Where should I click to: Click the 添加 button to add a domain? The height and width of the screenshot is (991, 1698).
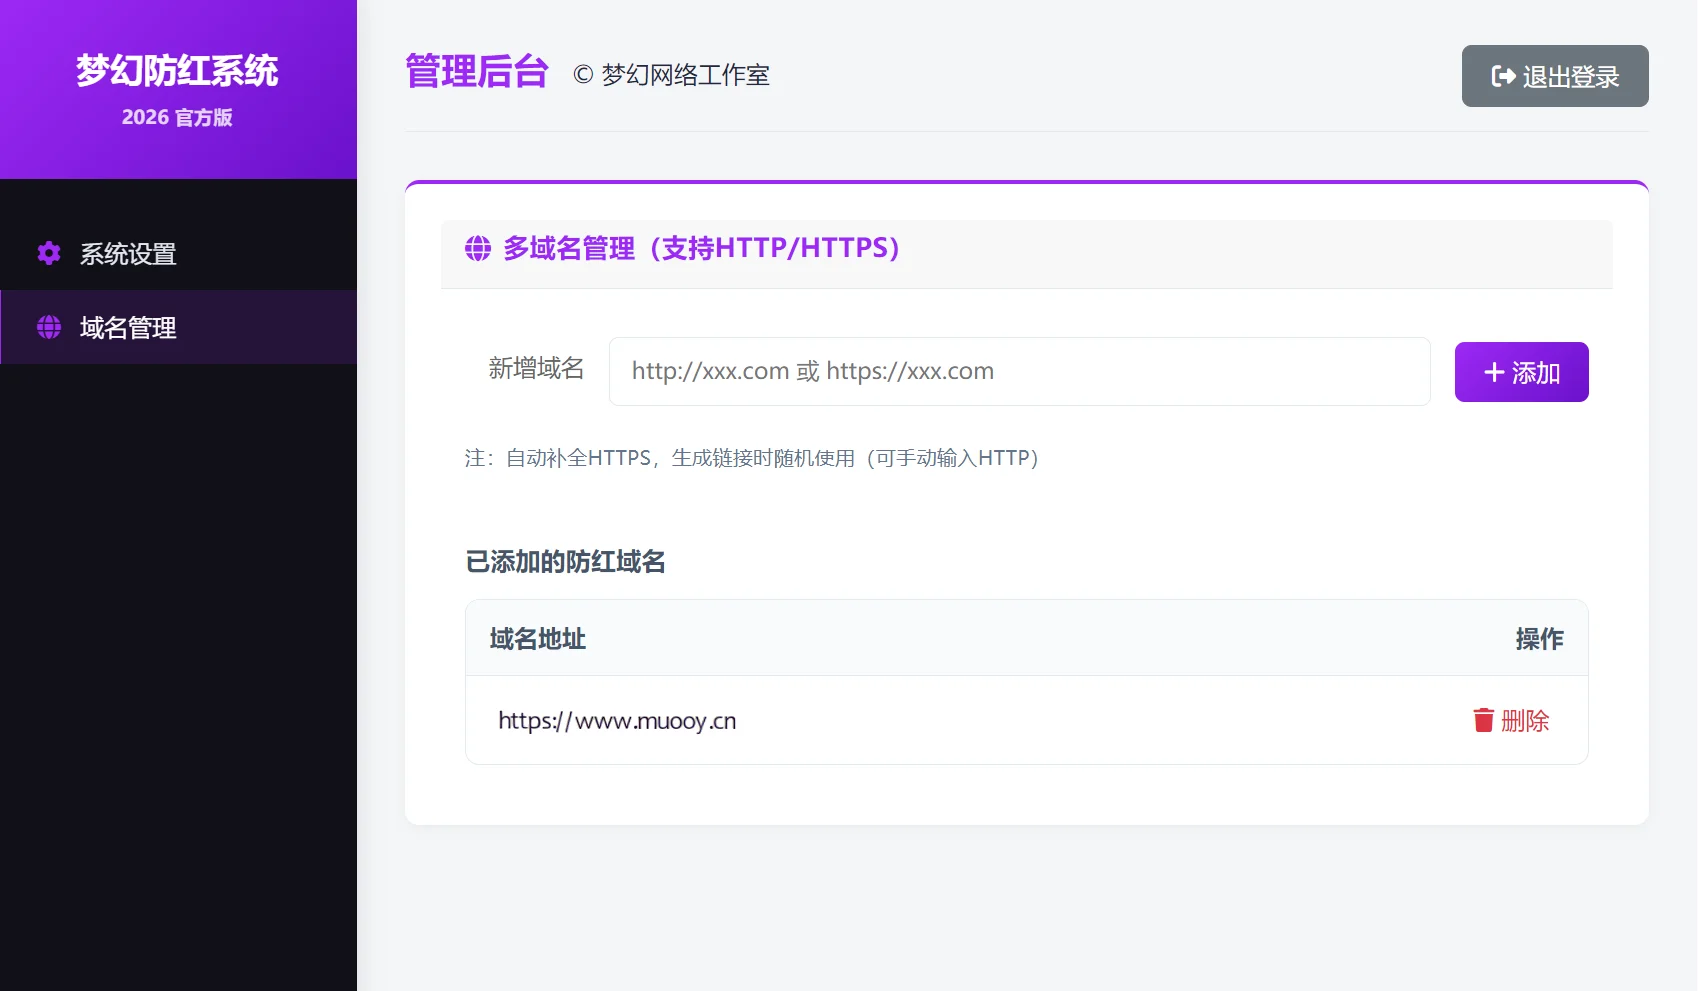tap(1521, 371)
